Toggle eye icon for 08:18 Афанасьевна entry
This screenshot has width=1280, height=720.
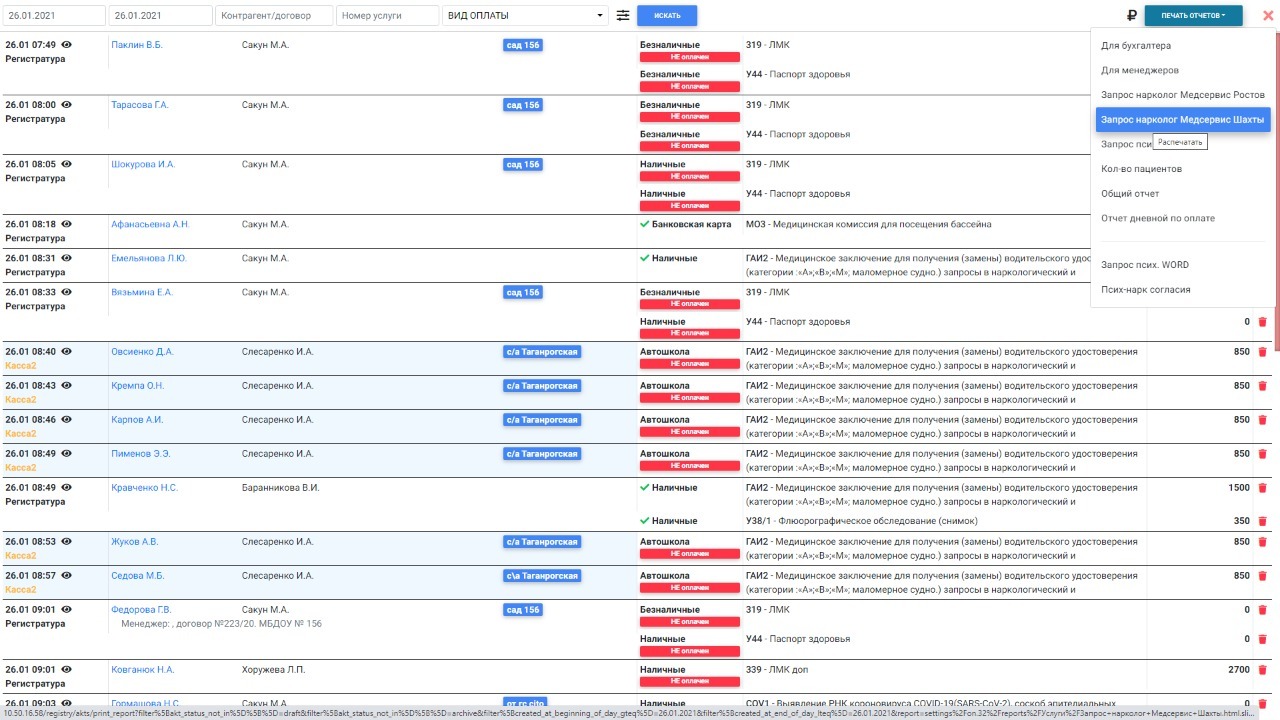(67, 224)
